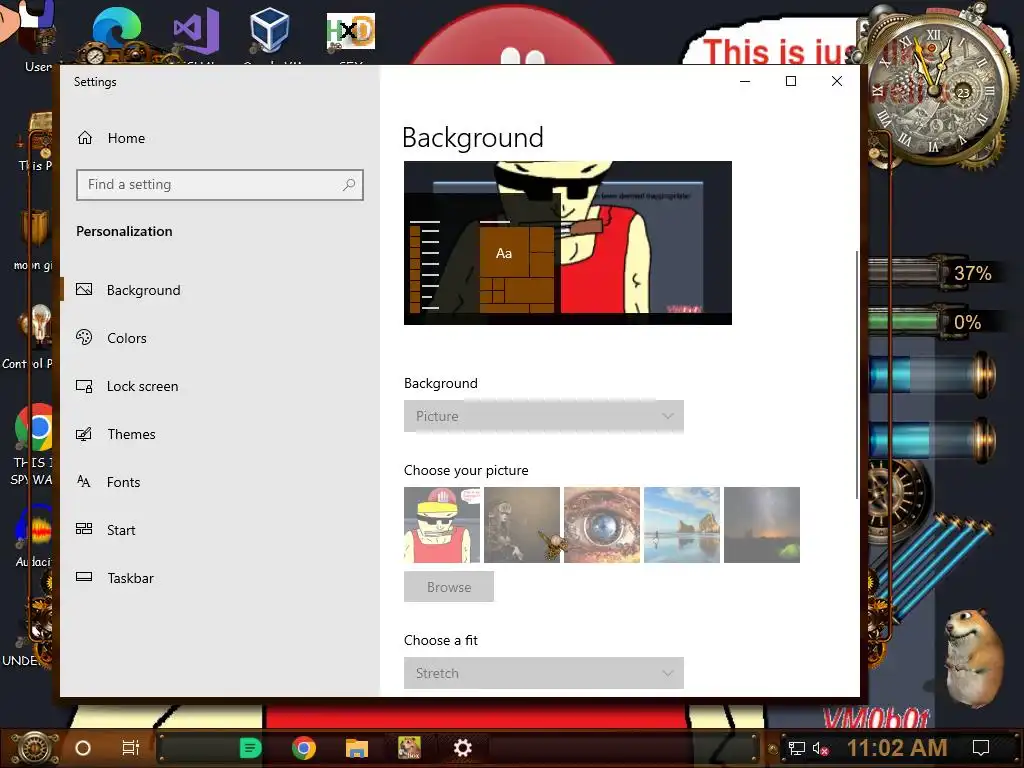
Task: Open Google Chrome desktop shortcut
Action: pos(34,428)
